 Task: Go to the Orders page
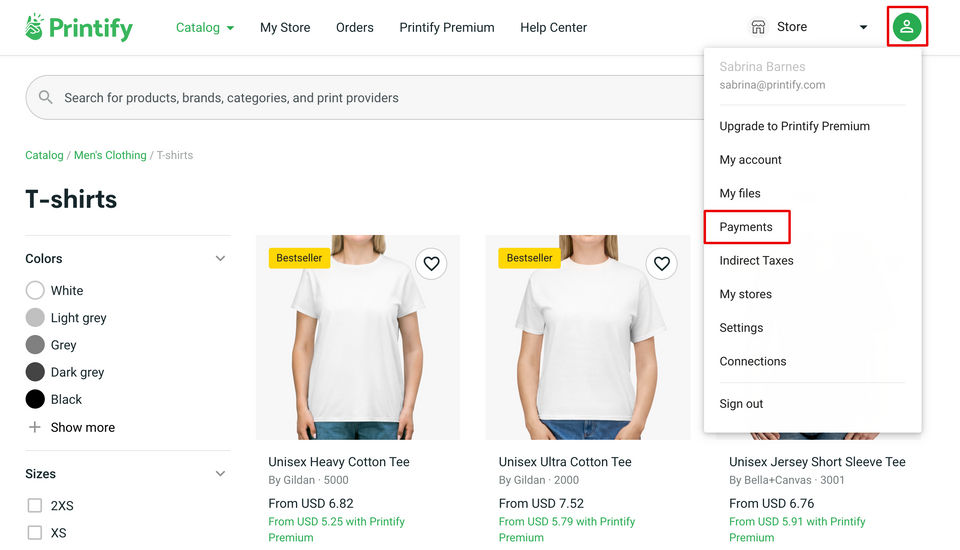point(354,28)
